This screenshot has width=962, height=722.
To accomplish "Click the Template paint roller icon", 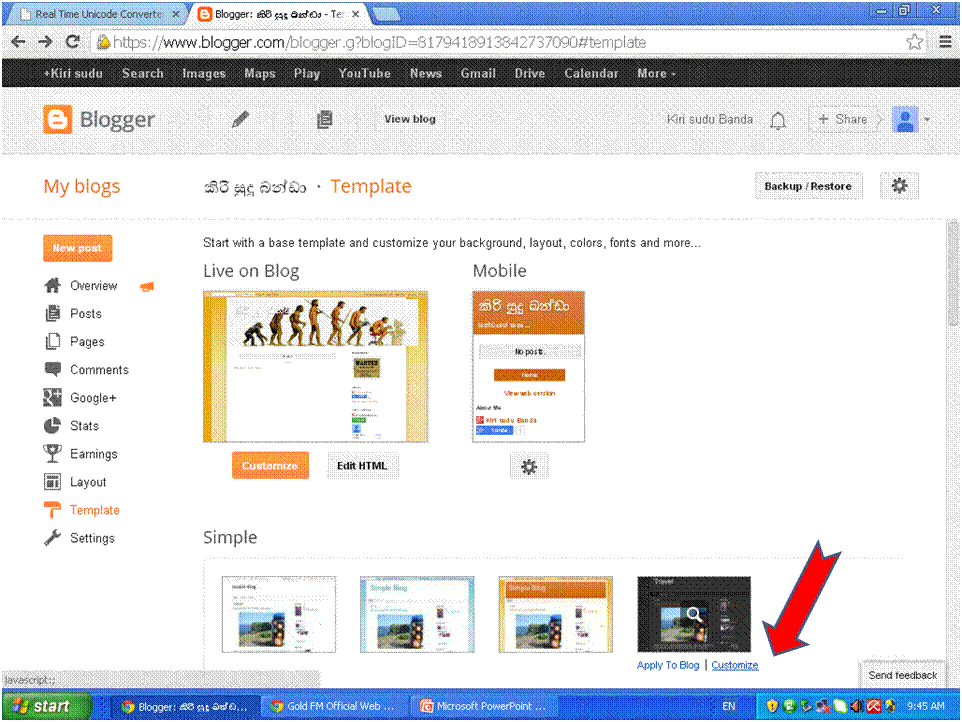I will (x=53, y=510).
